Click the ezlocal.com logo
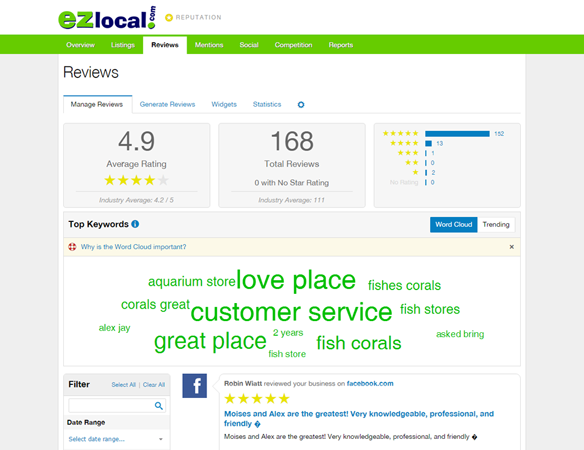Image resolution: width=584 pixels, height=450 pixels. pos(107,18)
